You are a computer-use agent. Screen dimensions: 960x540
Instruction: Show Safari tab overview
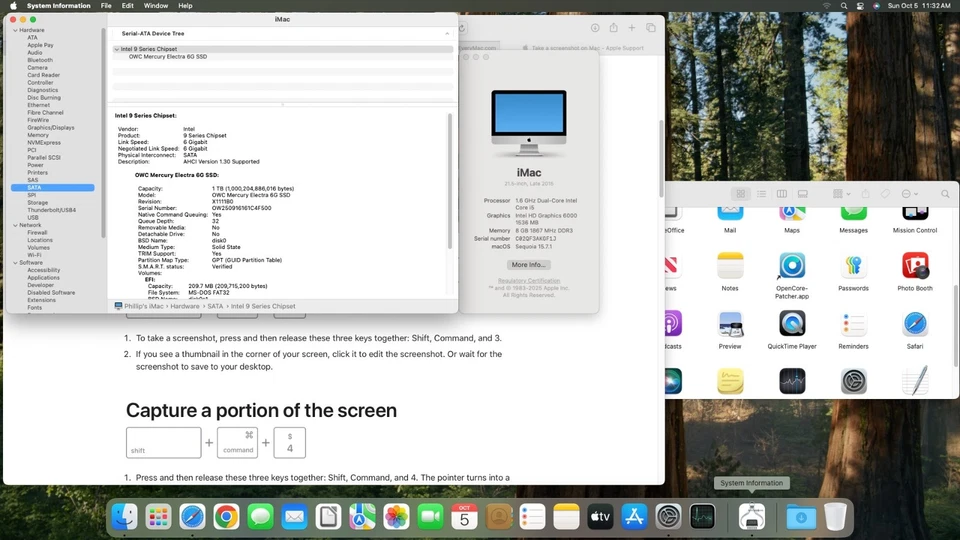click(x=651, y=28)
